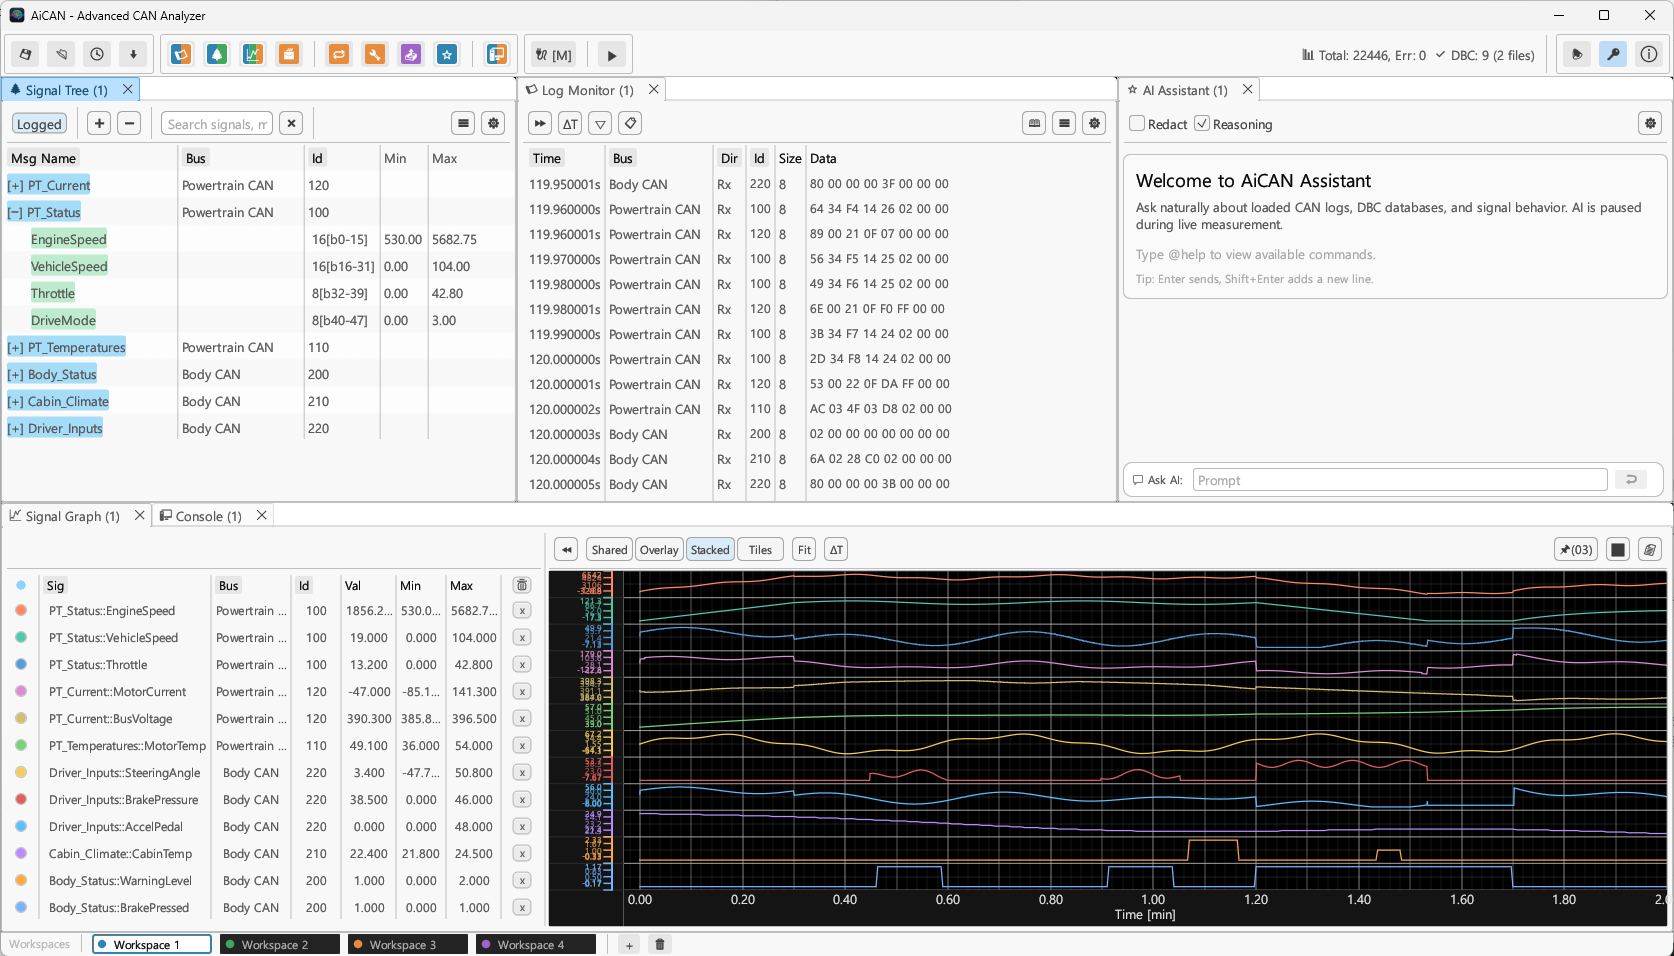The image size is (1674, 956).
Task: Toggle the graph ΔT button
Action: [x=836, y=549]
